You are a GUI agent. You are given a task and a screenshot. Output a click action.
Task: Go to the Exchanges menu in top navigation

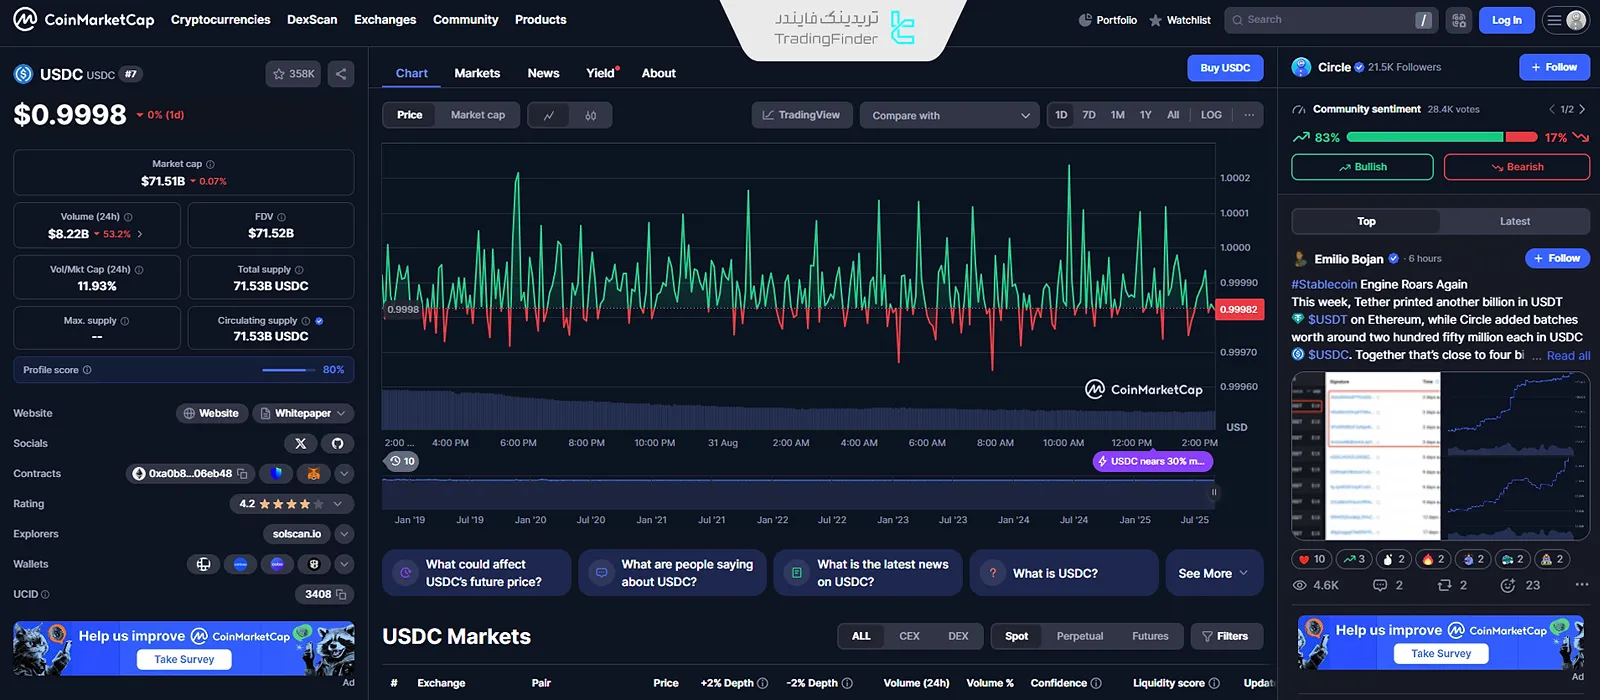pos(384,20)
